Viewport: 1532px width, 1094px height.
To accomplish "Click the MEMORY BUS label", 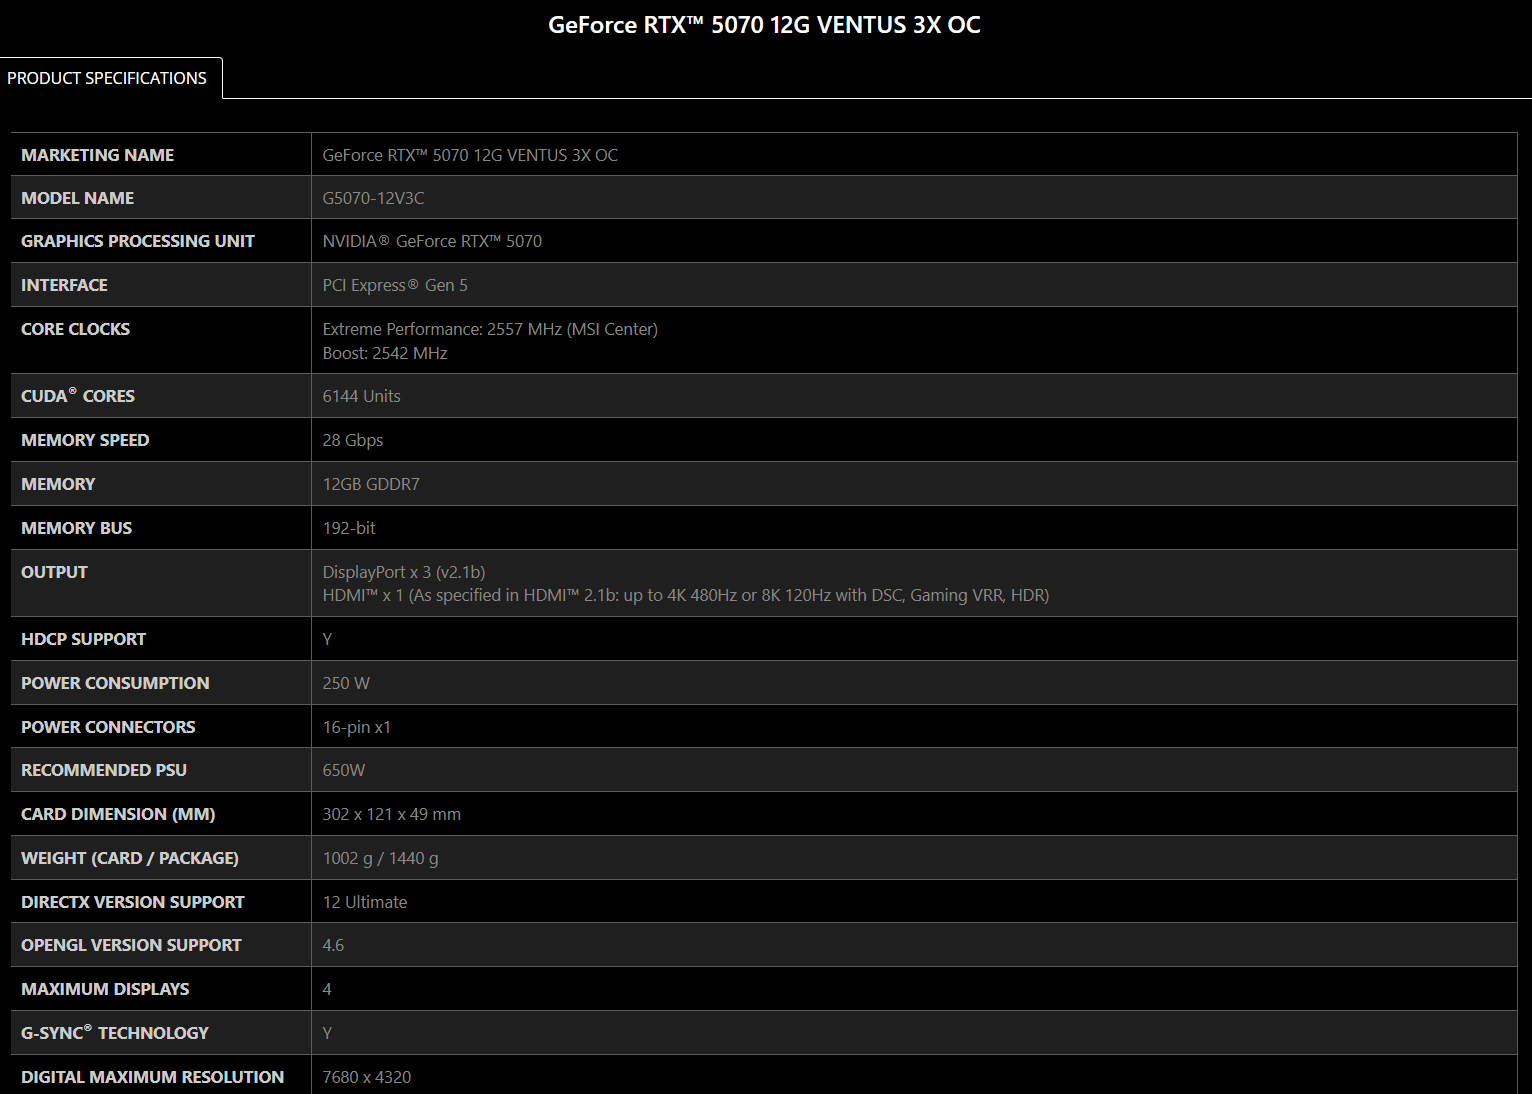I will [77, 528].
